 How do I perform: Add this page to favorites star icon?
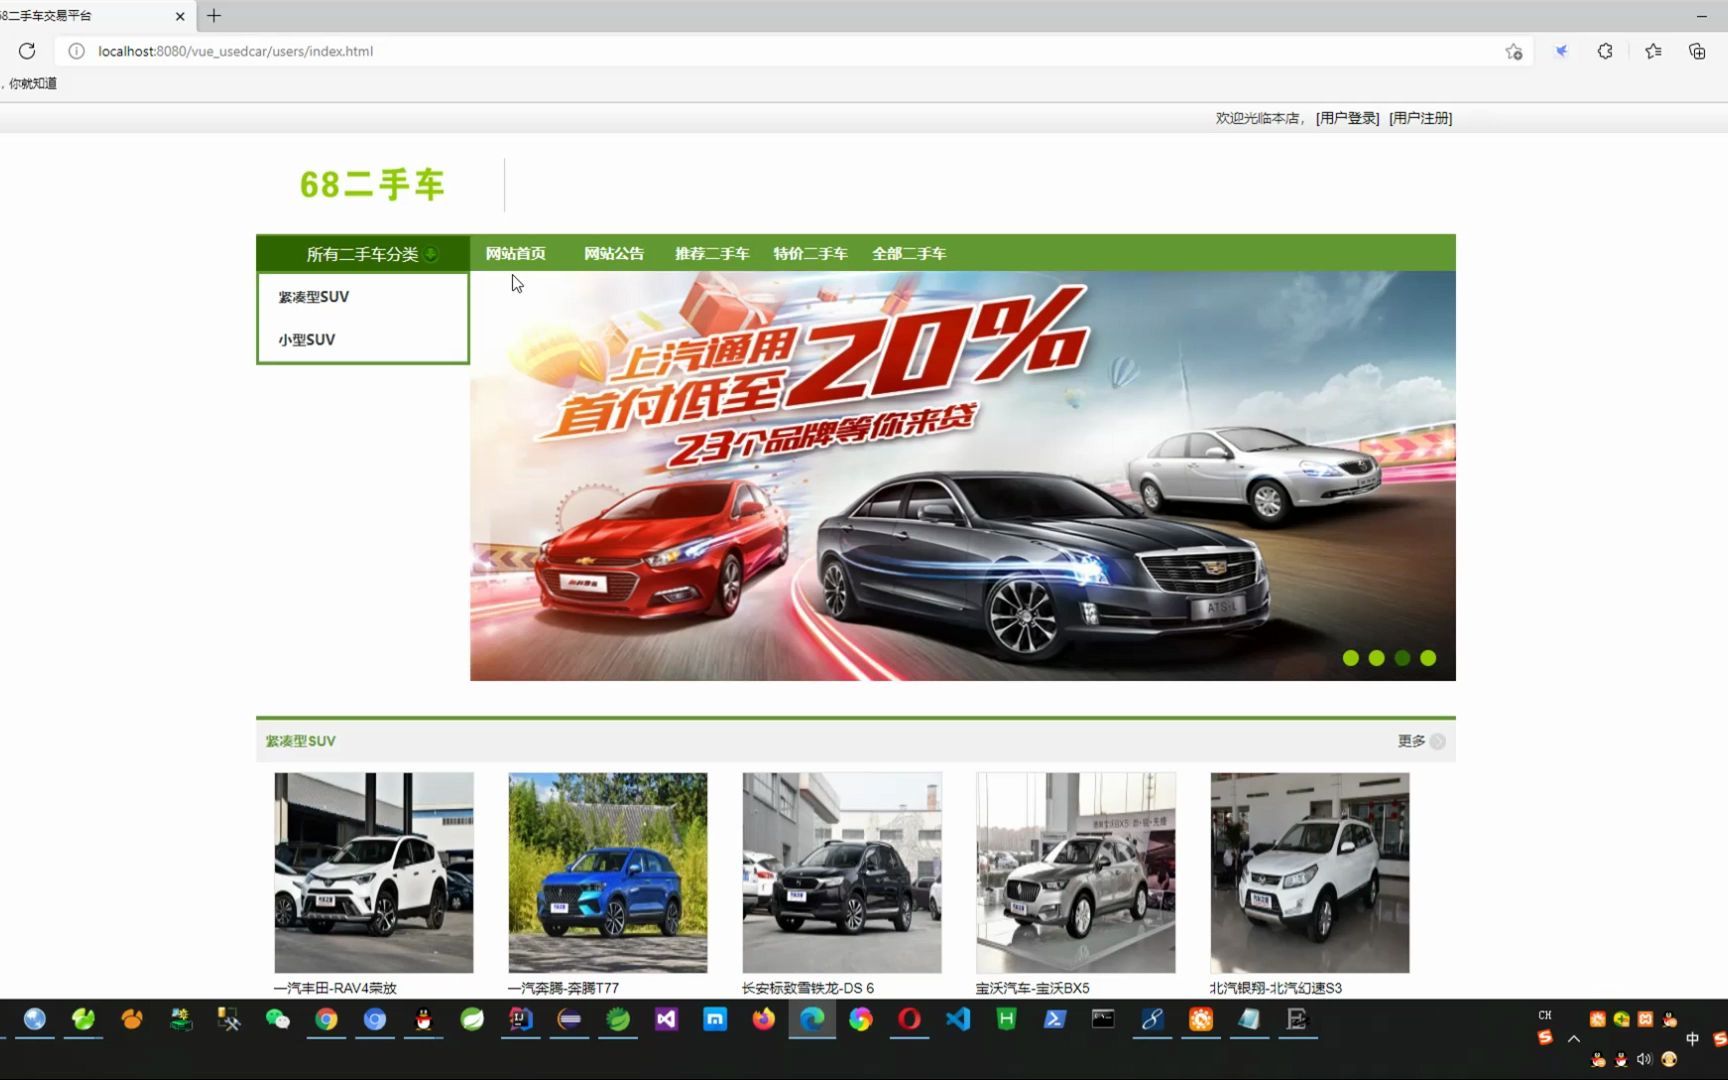click(1514, 52)
